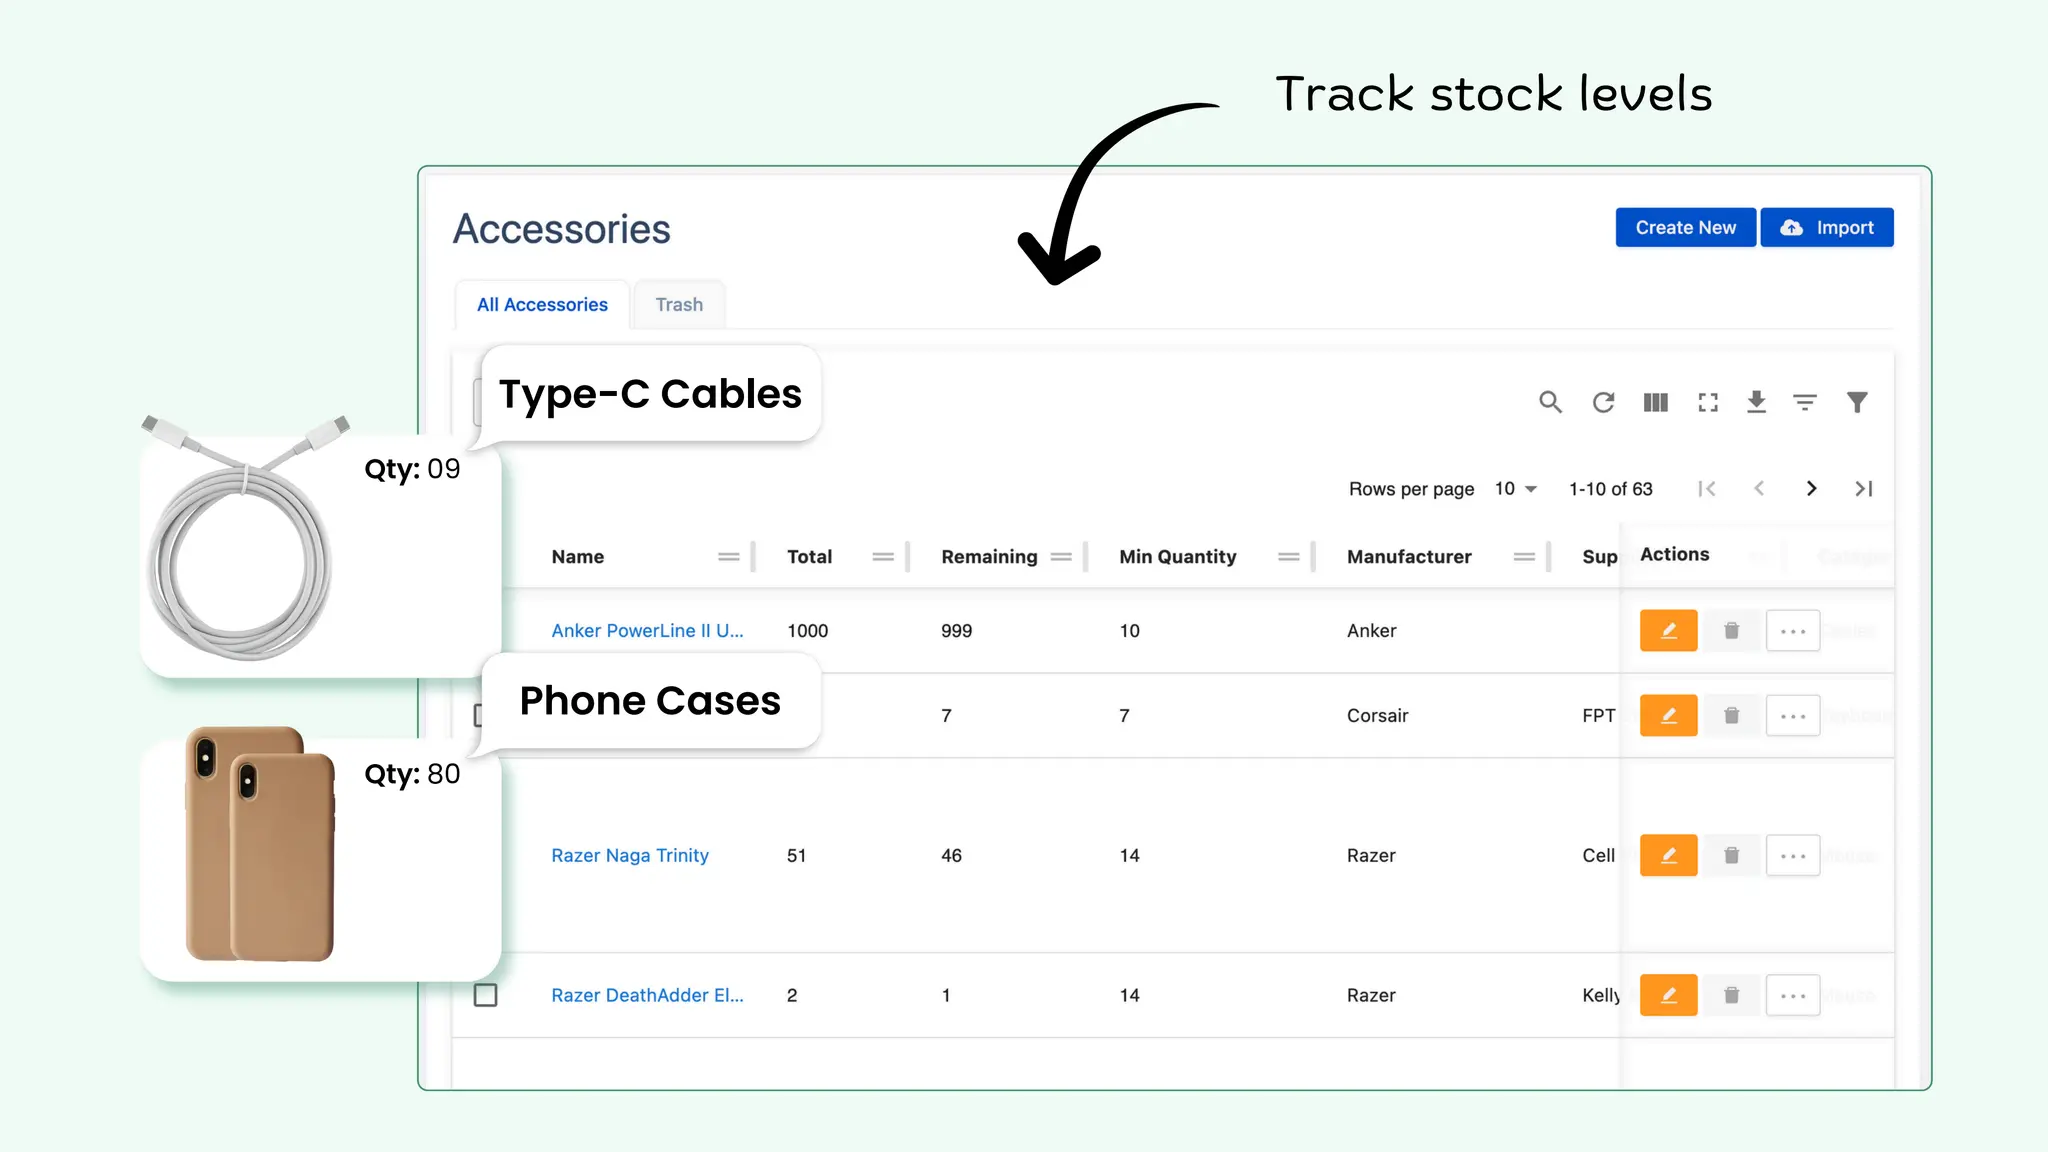Refresh the accessories table
2048x1152 pixels.
pyautogui.click(x=1603, y=402)
